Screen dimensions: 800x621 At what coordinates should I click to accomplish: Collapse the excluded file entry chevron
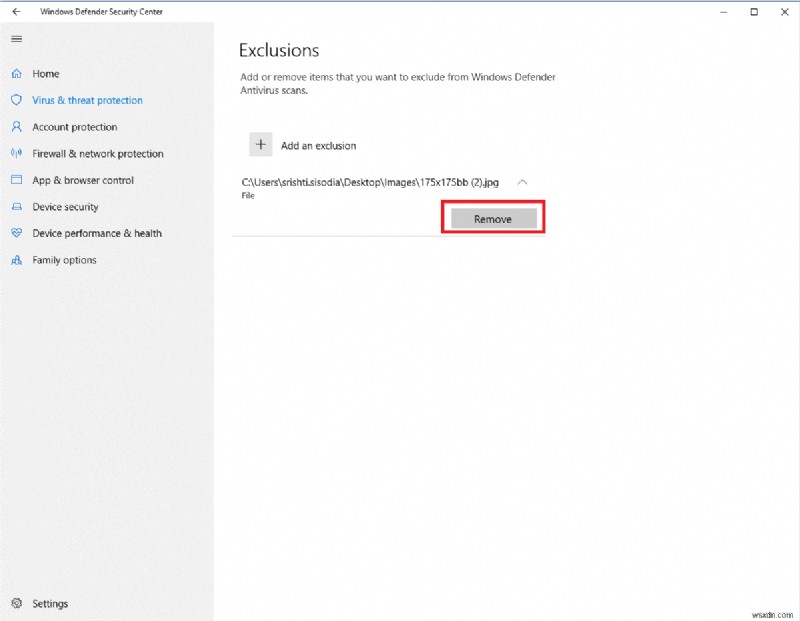[522, 182]
